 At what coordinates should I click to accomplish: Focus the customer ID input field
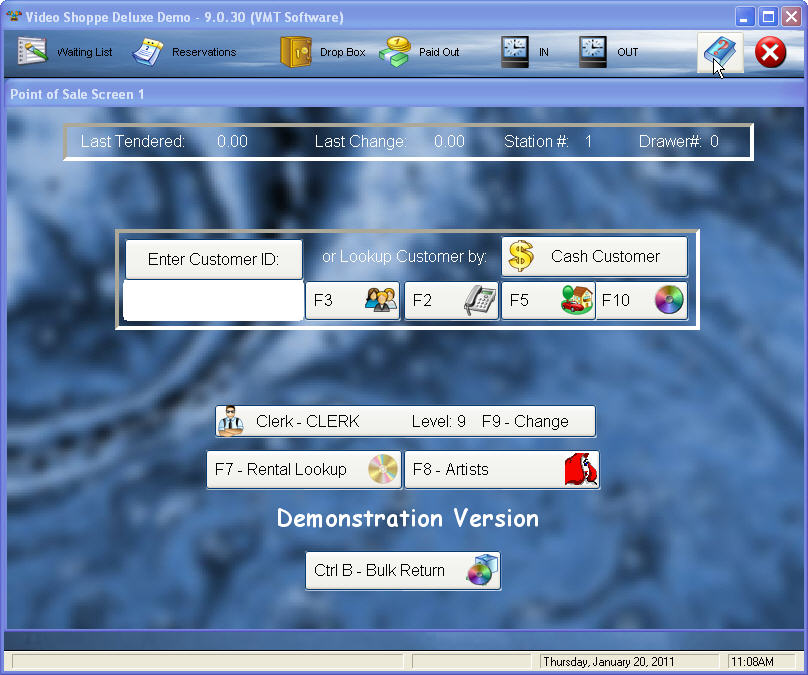(213, 300)
